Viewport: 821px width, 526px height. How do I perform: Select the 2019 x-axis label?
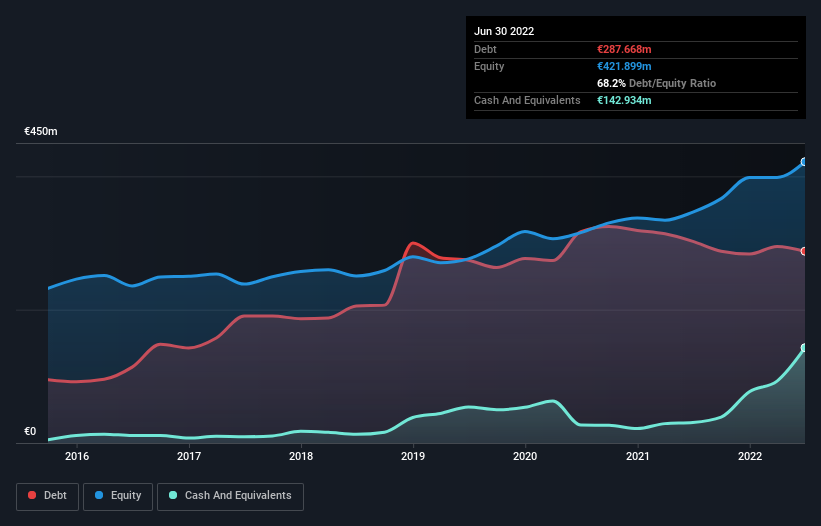(x=413, y=456)
